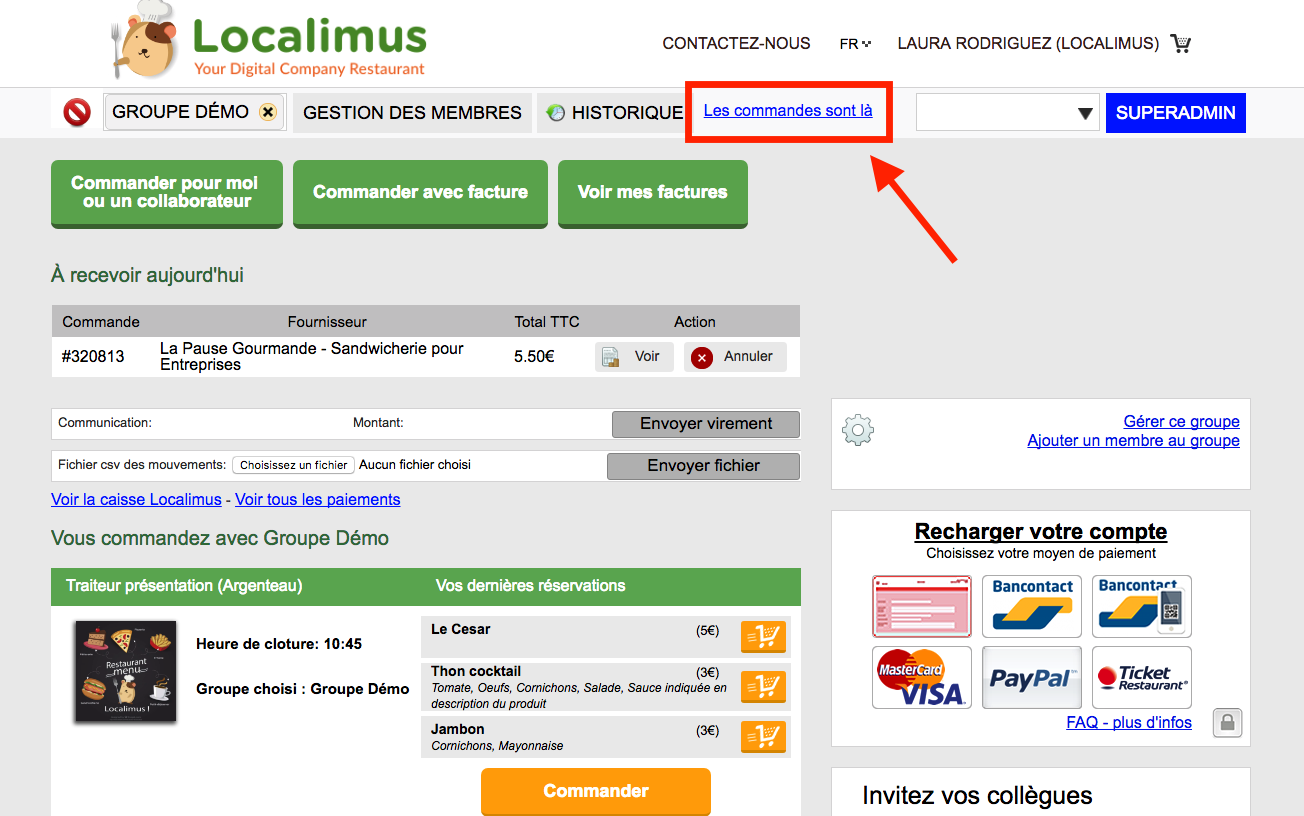Add Le Cesar to cart
Viewport: 1304px width, 816px height.
[x=763, y=637]
